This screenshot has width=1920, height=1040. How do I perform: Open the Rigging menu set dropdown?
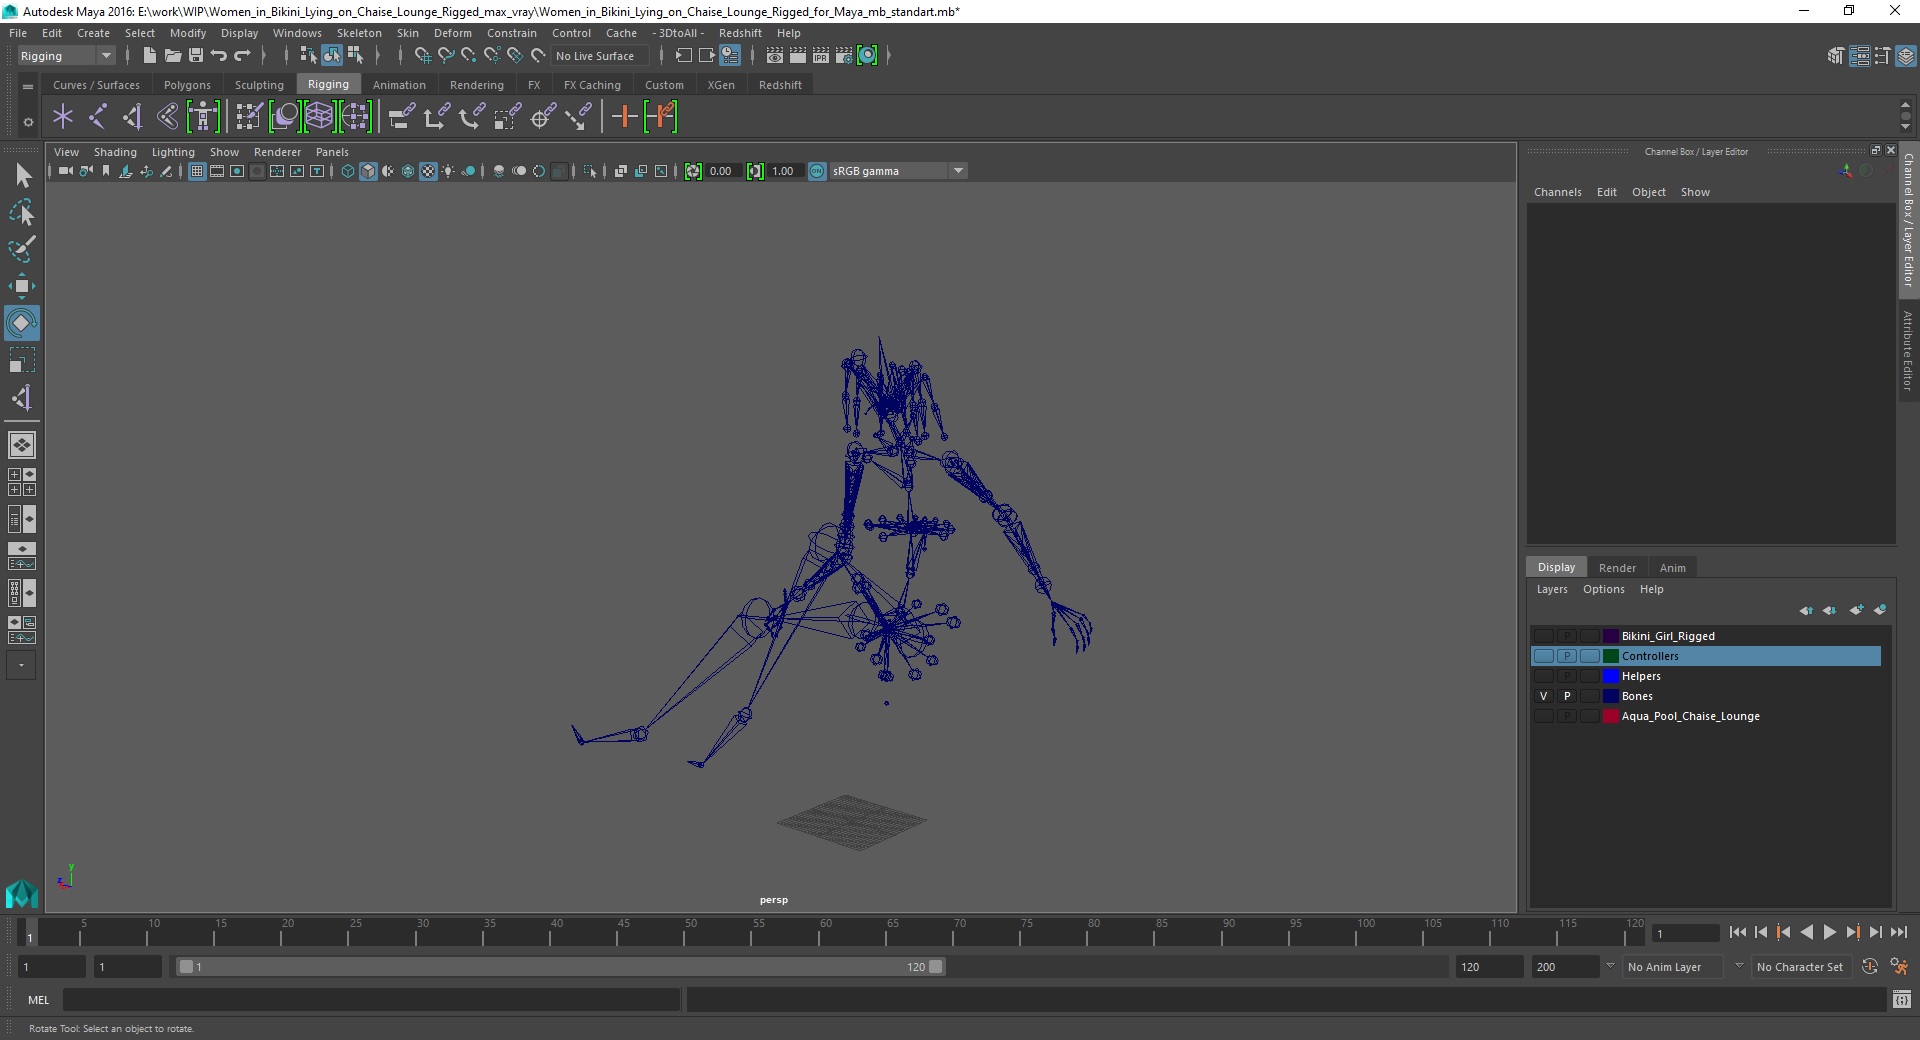coord(66,56)
